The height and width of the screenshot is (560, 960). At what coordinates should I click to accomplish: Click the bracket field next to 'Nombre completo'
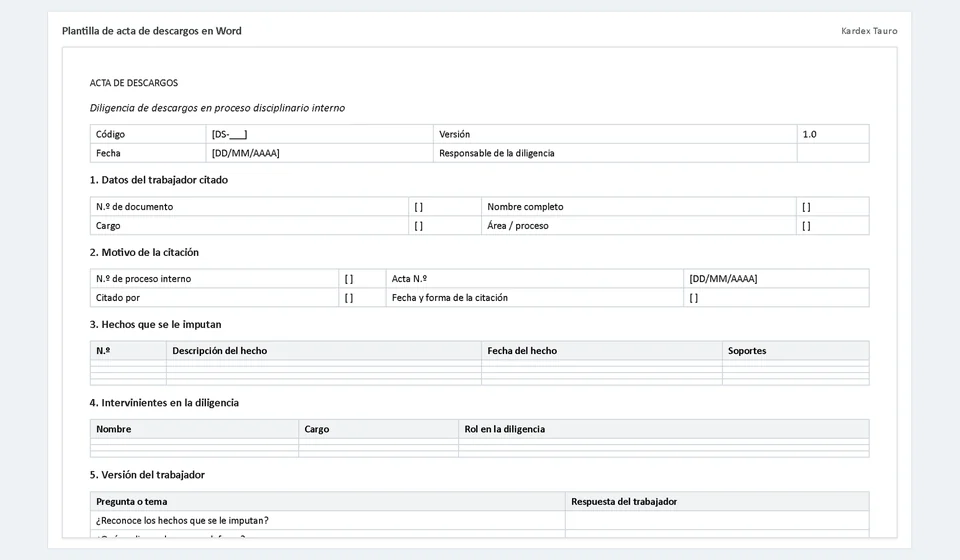coord(833,207)
